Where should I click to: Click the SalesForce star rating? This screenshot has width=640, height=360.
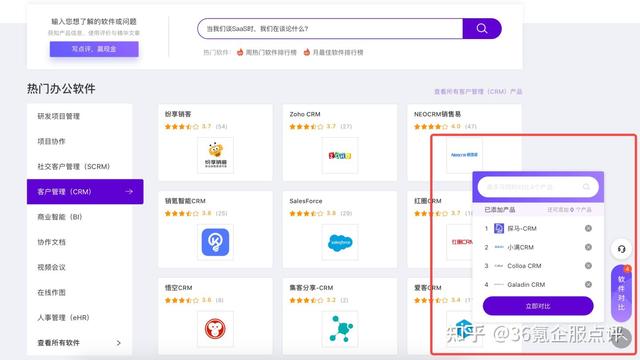306,213
